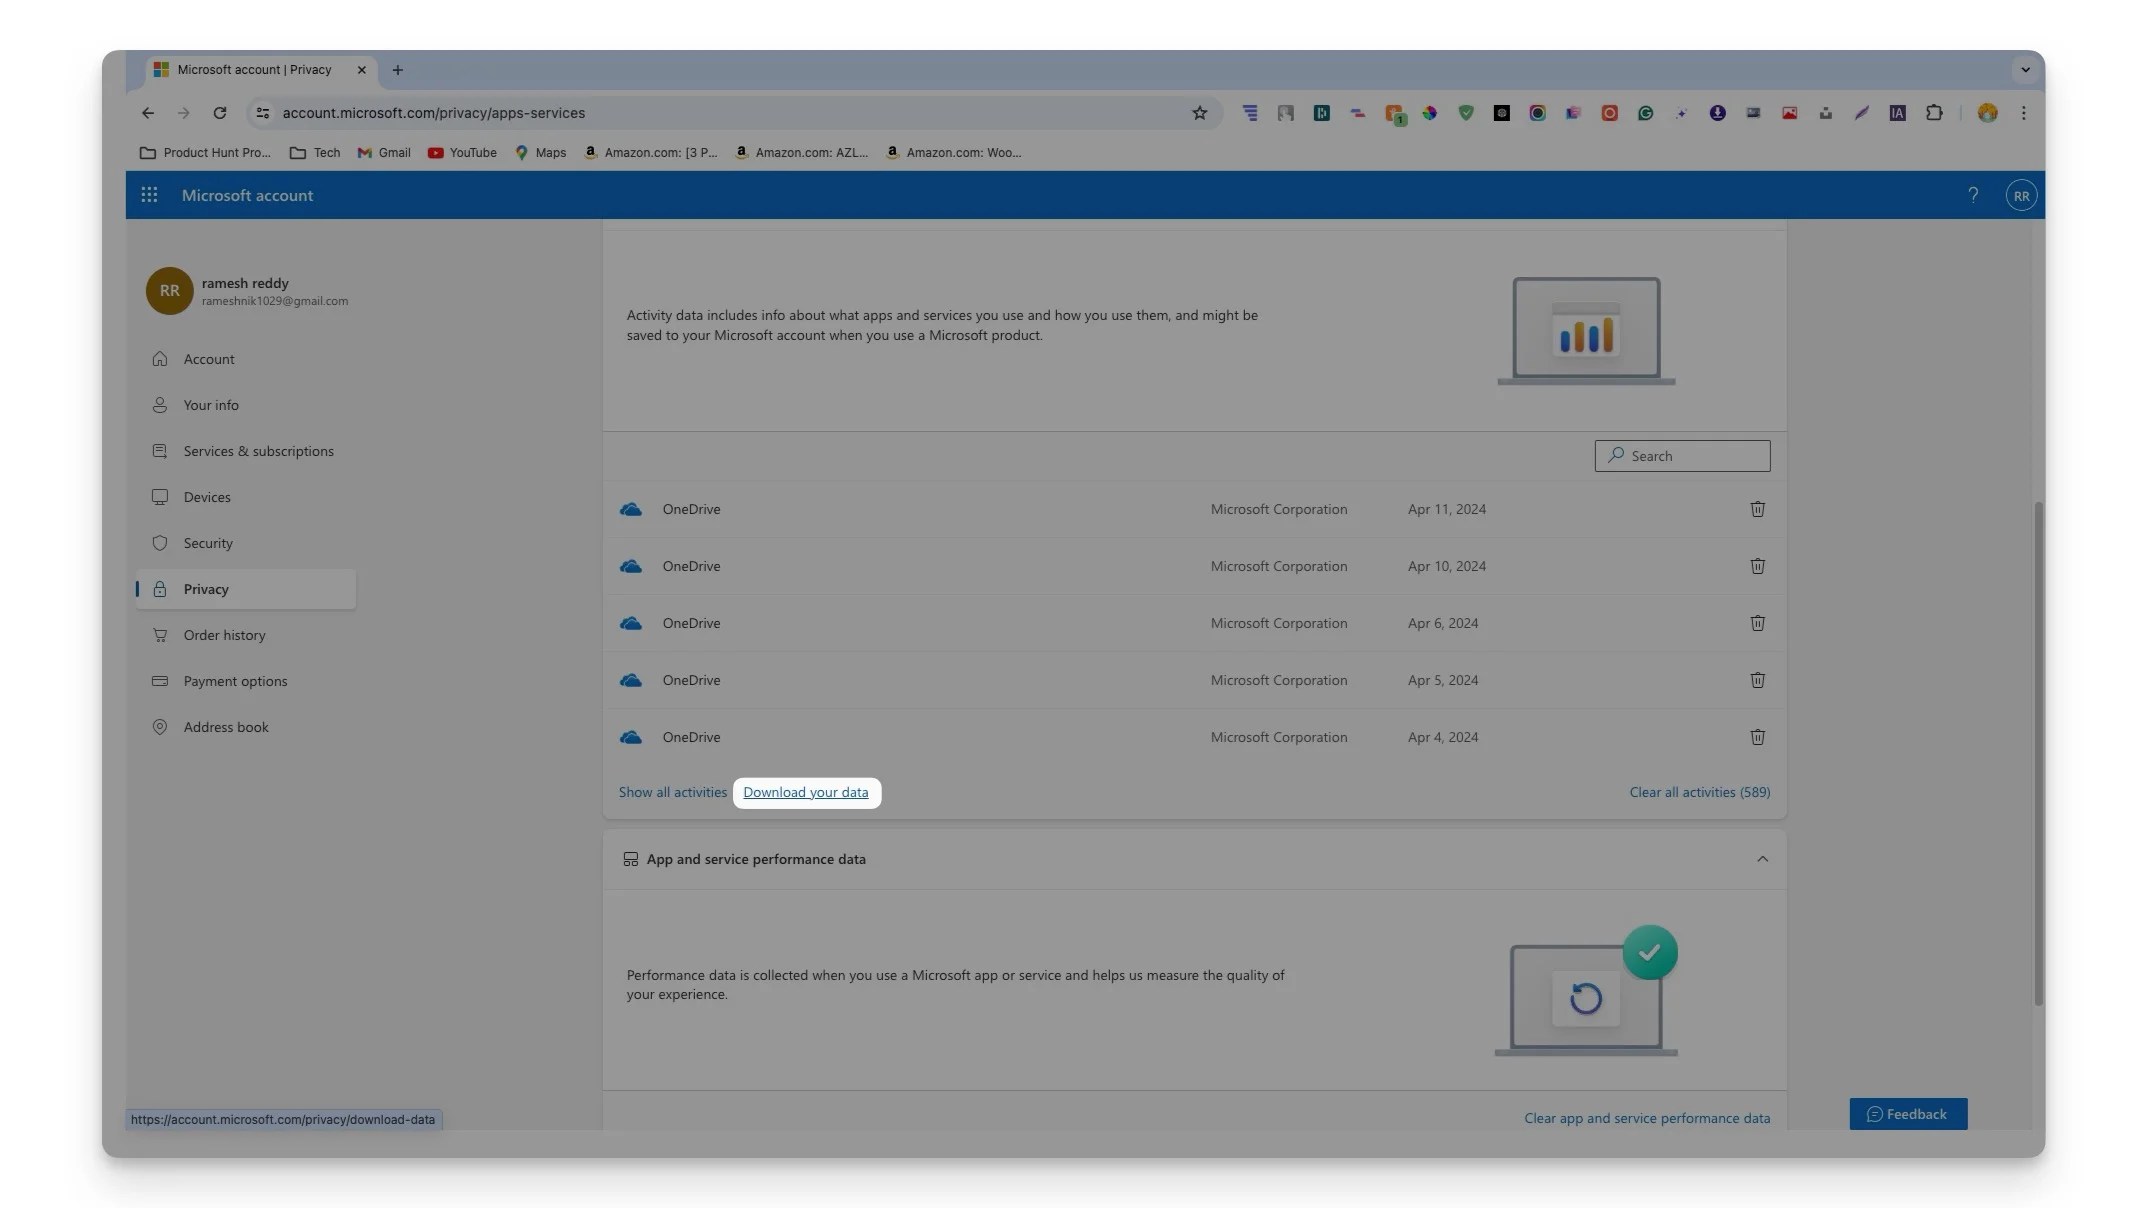Remove the Apr 4, 2024 OneDrive activity
The width and height of the screenshot is (2147, 1208).
pyautogui.click(x=1757, y=737)
